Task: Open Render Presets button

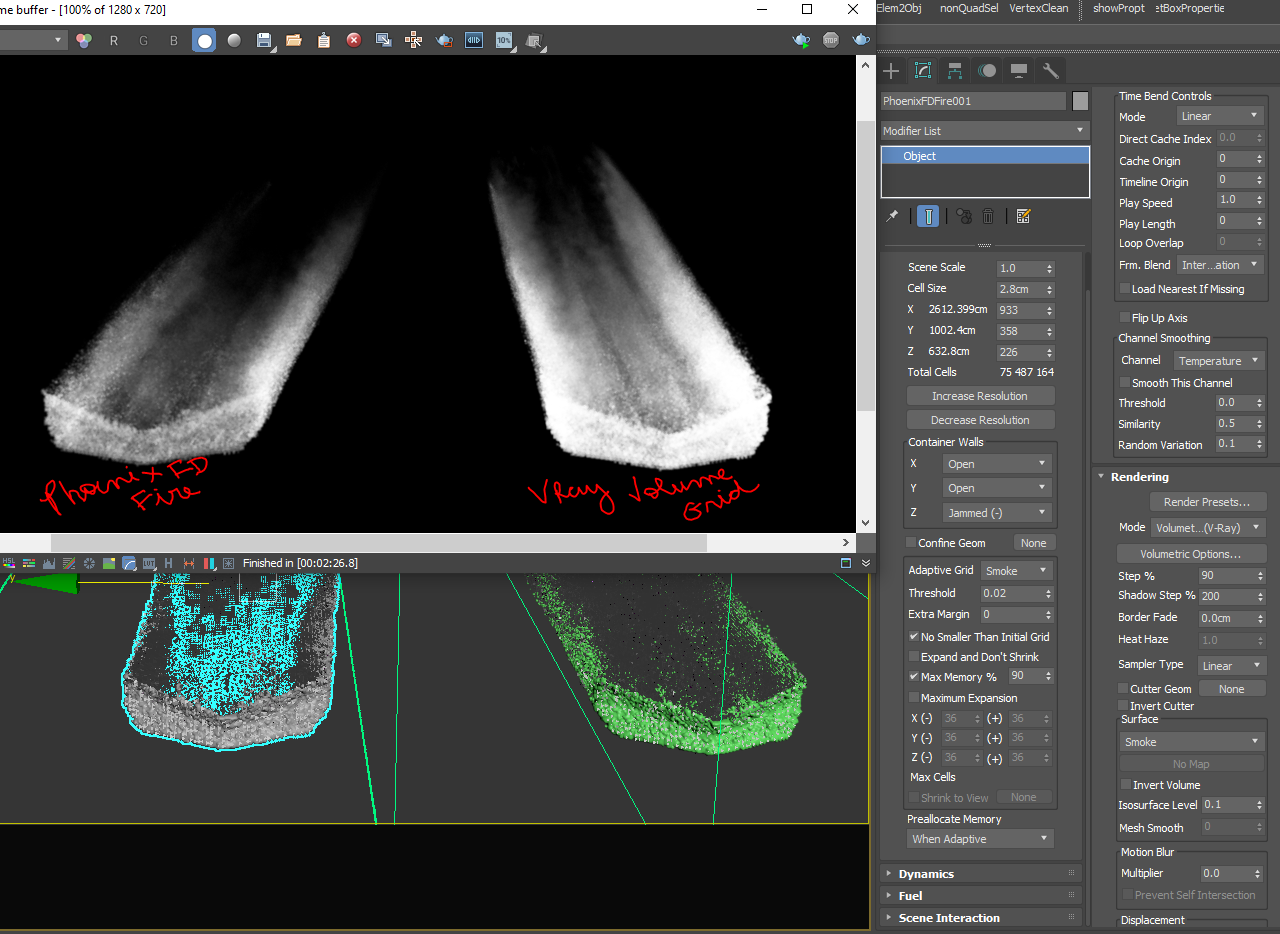Action: coord(1208,502)
